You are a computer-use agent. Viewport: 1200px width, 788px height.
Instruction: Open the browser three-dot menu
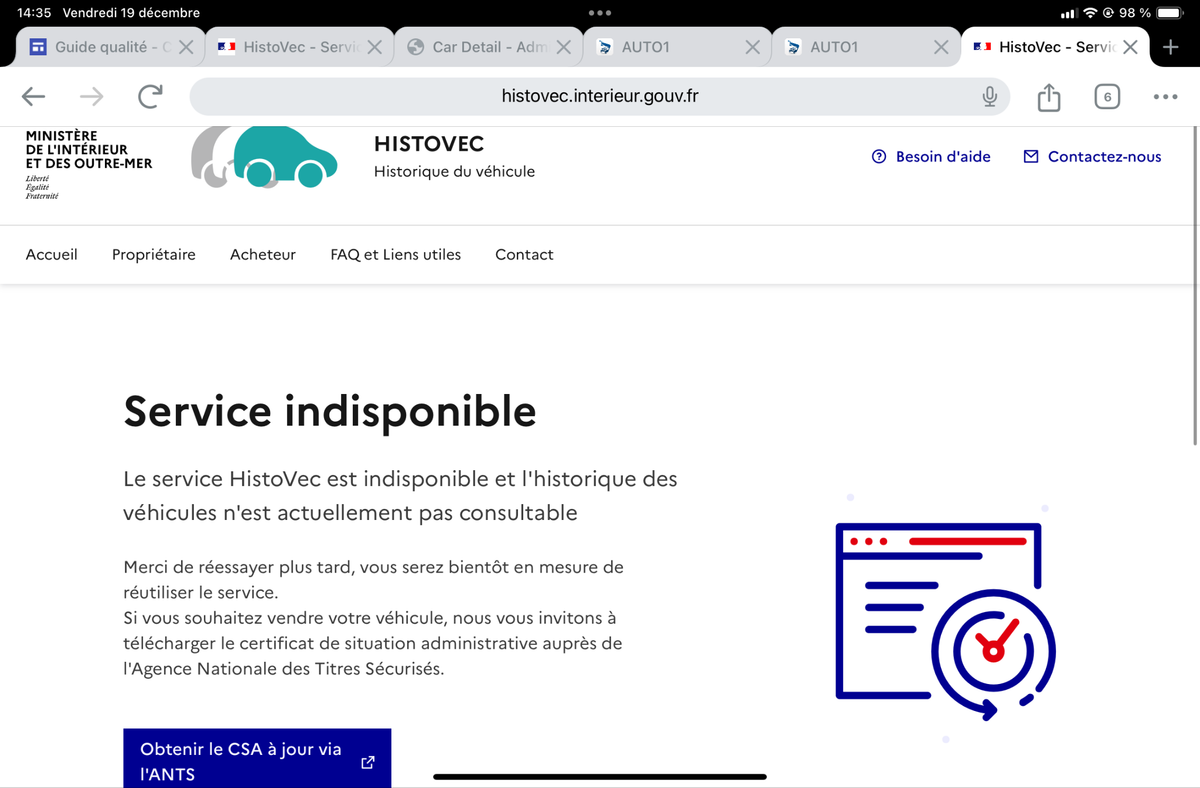pos(1165,97)
